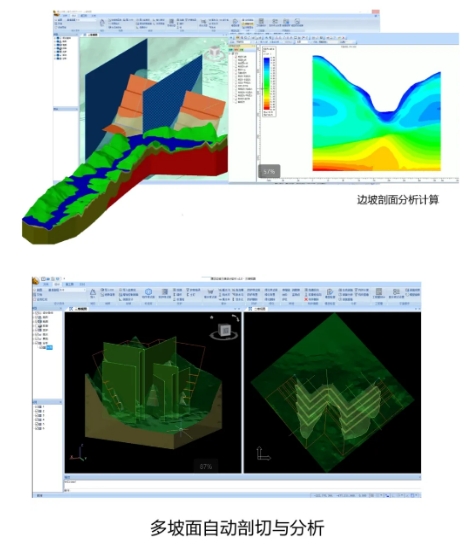Toggle the checkbox for item 6 in the lower-left list
The height and width of the screenshot is (552, 474).
point(37,429)
